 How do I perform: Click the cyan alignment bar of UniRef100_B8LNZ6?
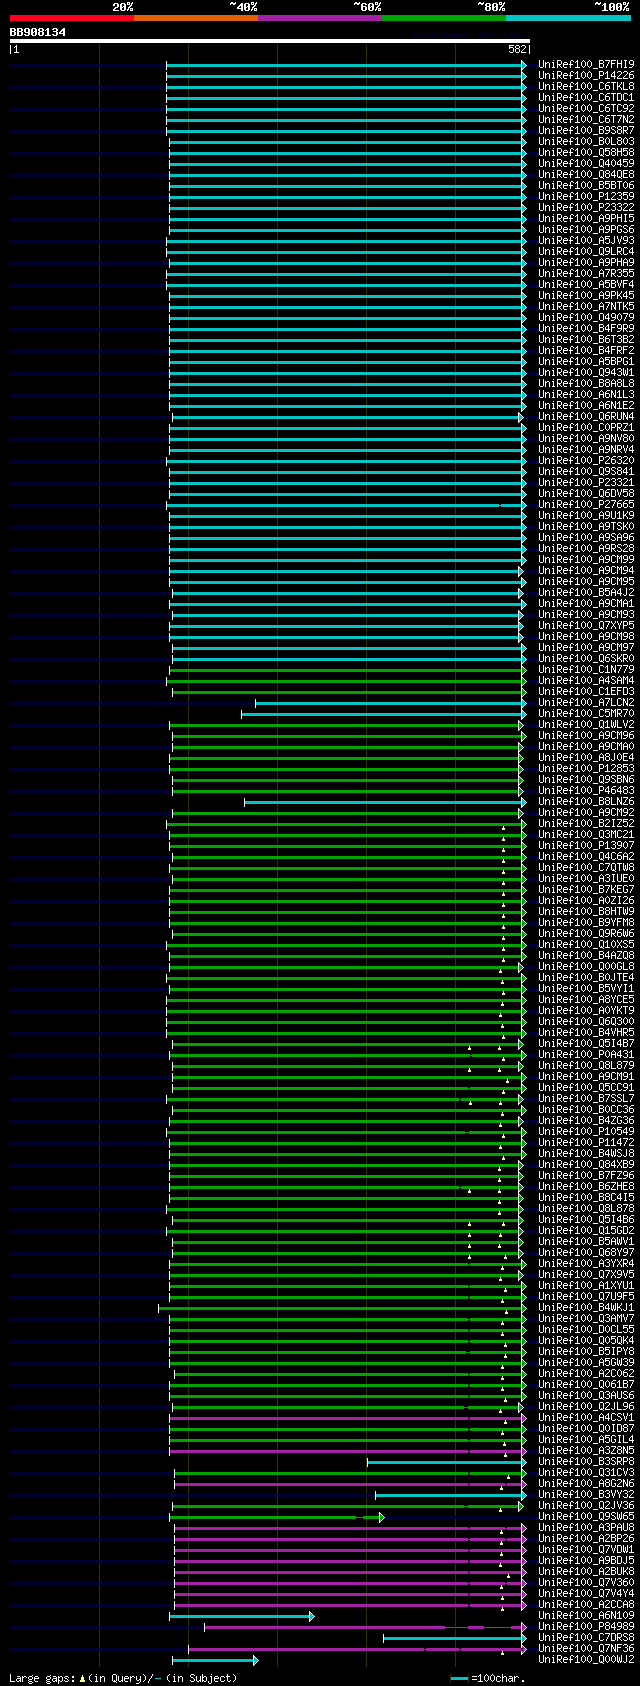(385, 802)
